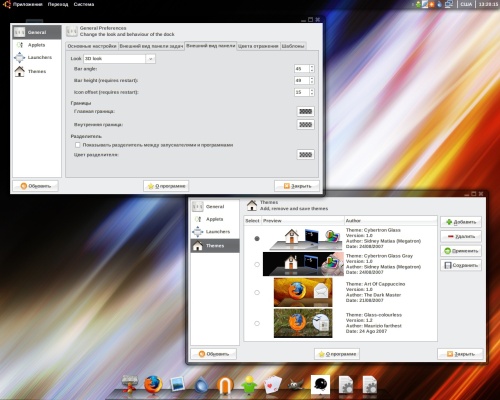The width and height of the screenshot is (500, 400).
Task: Open the Система menu in the top panel
Action: tap(84, 4)
